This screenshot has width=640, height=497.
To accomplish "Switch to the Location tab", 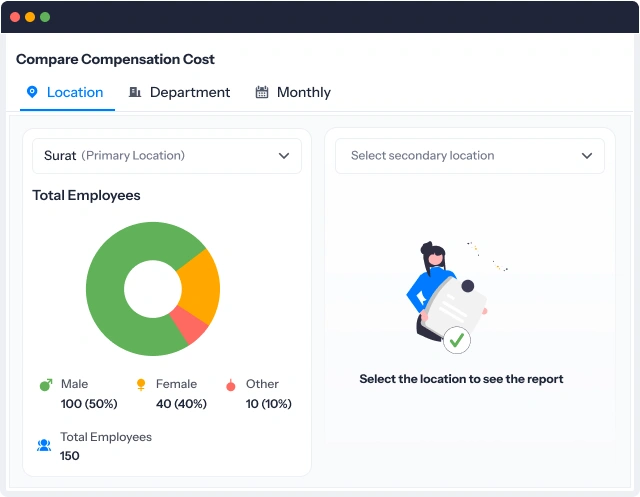I will 67,93.
